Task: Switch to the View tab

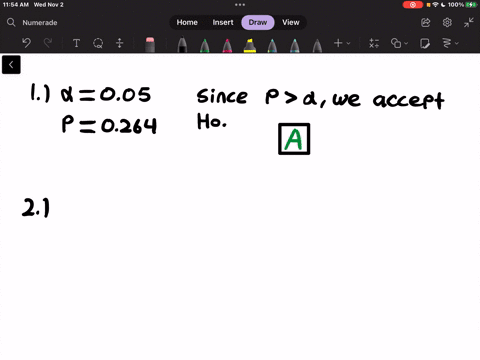Action: 291,22
